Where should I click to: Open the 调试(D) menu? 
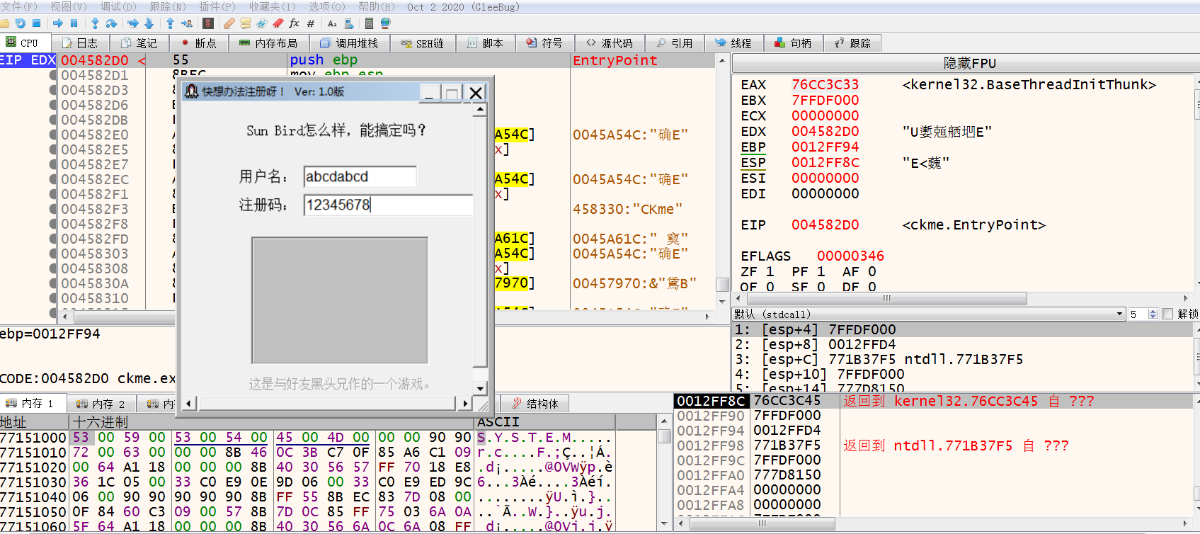click(x=119, y=6)
